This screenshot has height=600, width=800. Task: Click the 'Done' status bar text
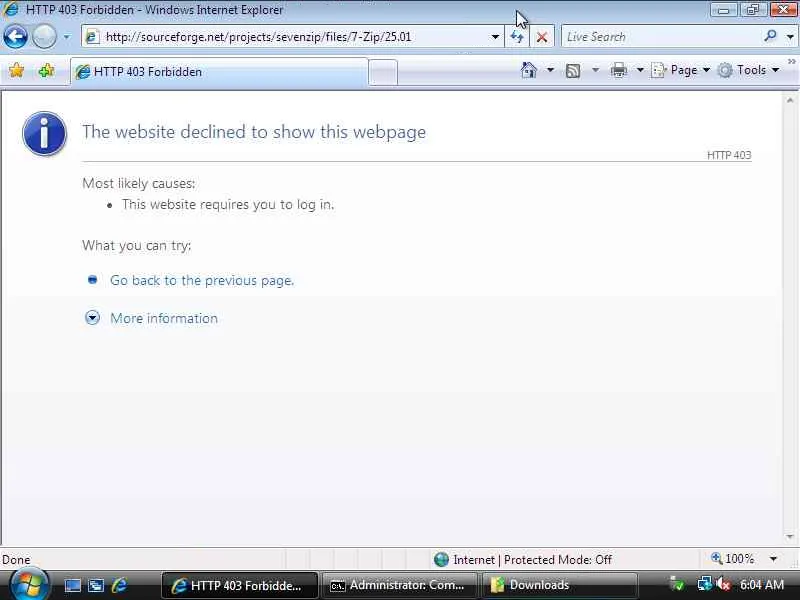(16, 560)
